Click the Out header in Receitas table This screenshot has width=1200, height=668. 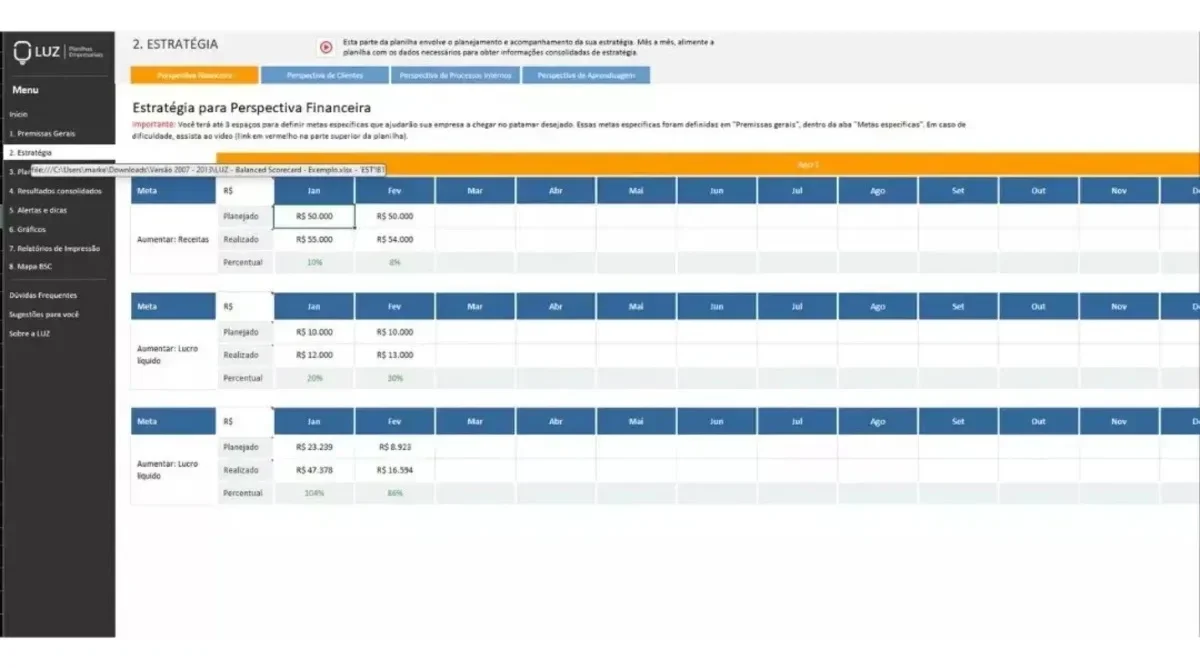click(1039, 190)
